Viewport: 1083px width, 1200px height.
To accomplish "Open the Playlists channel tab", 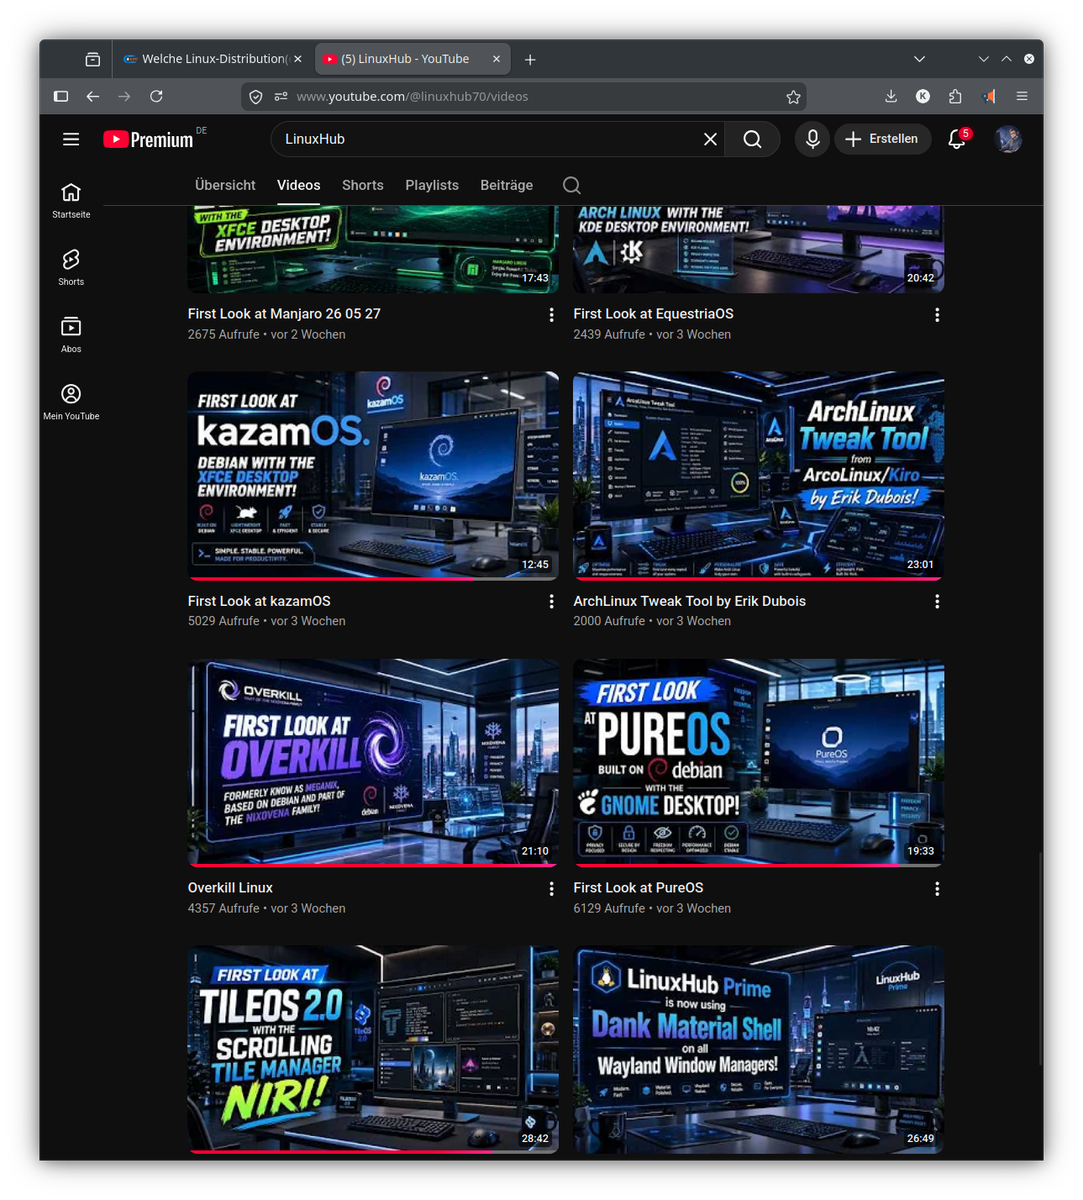I will point(432,185).
